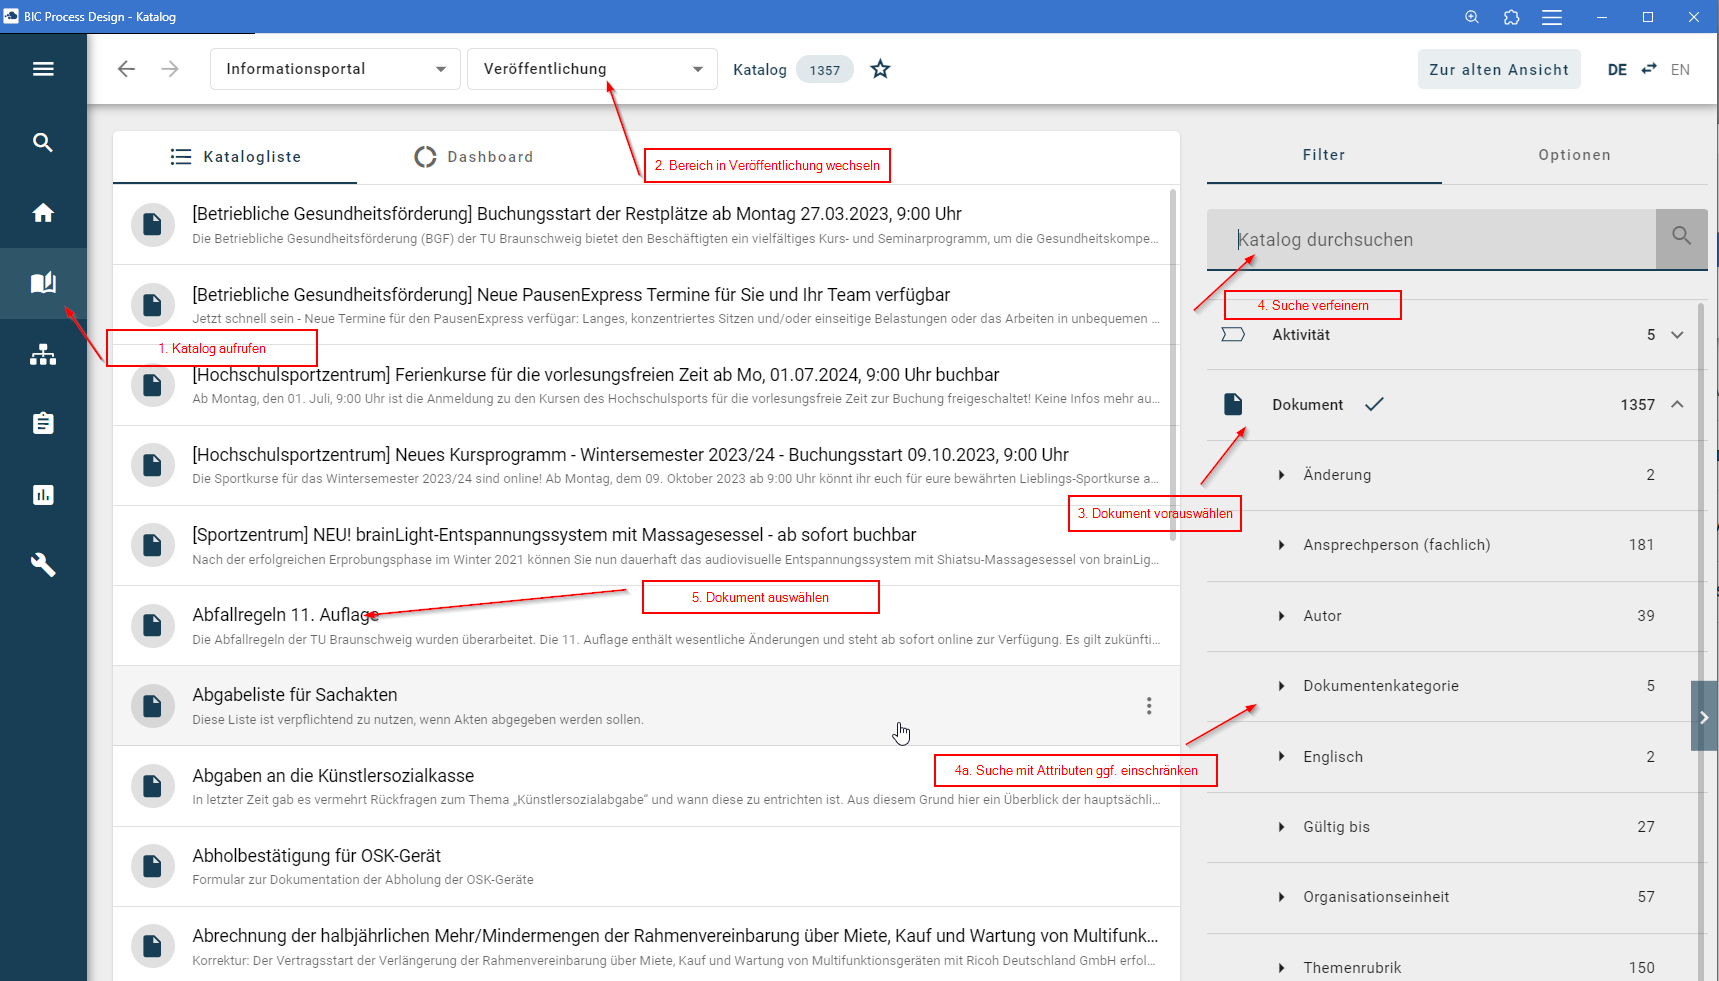Click the magnifier button beside Katalog durchsuchen
Screen dimensions: 1719x981
click(x=1682, y=238)
